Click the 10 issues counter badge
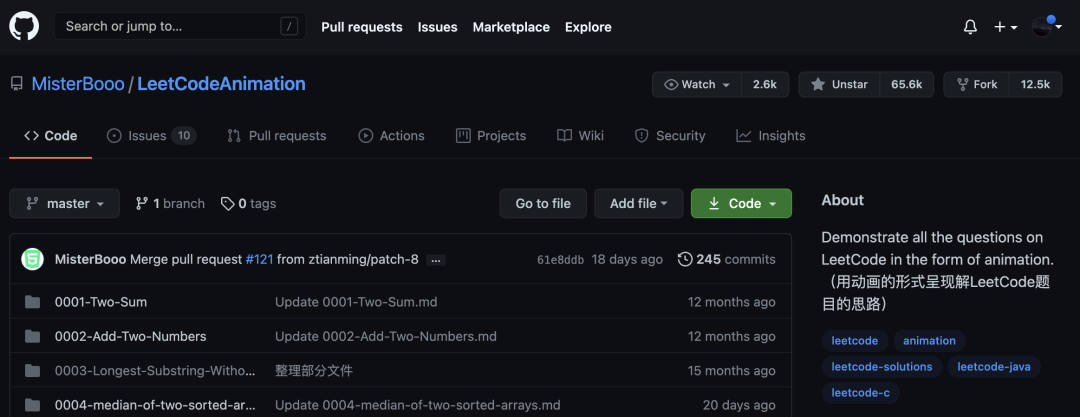The height and width of the screenshot is (417, 1080). coord(184,136)
